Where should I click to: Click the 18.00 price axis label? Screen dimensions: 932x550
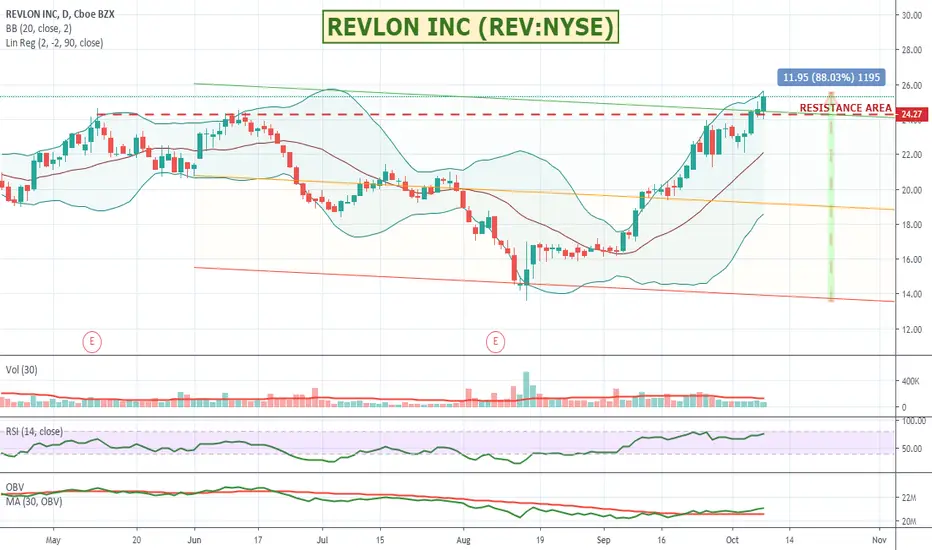tap(911, 225)
